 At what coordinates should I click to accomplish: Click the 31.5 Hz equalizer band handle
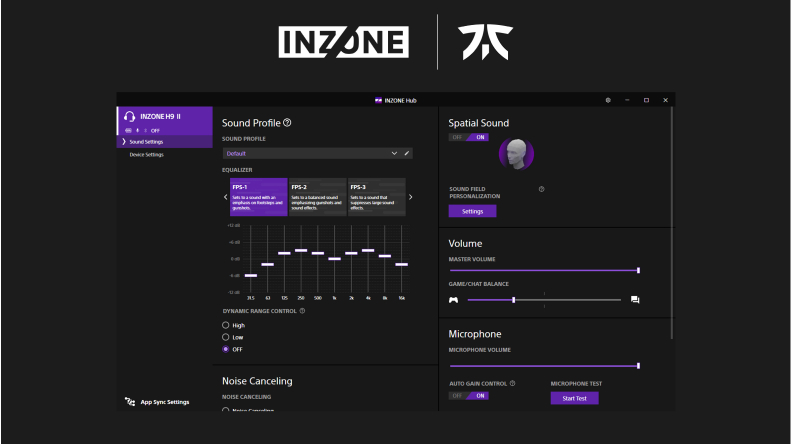[x=251, y=275]
